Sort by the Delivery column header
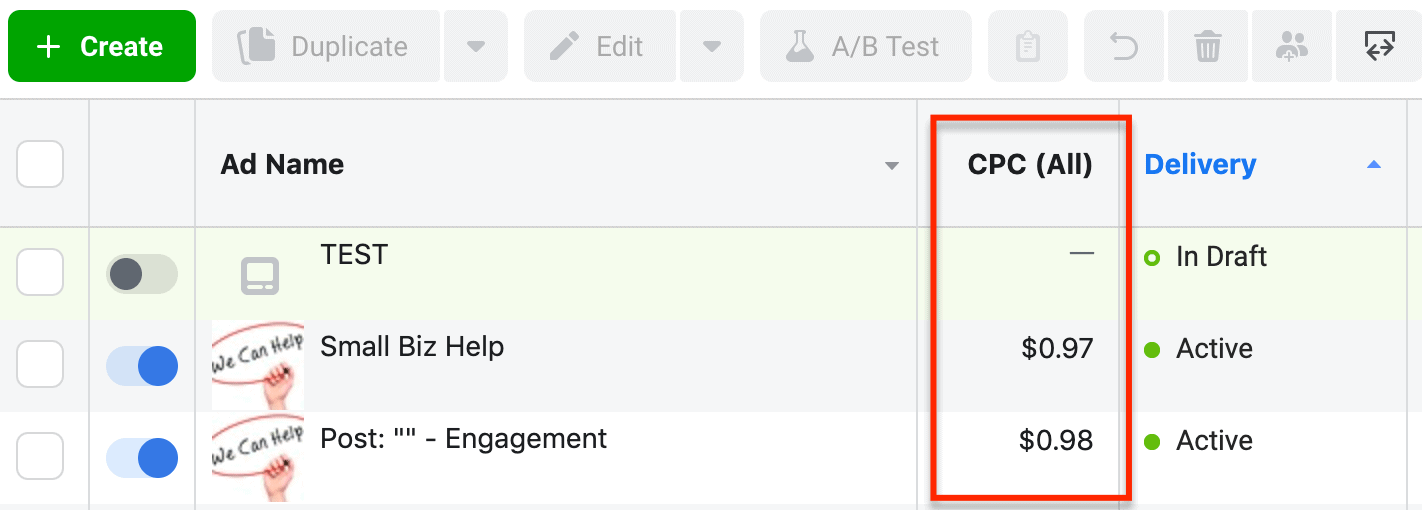The height and width of the screenshot is (510, 1422). [1200, 164]
